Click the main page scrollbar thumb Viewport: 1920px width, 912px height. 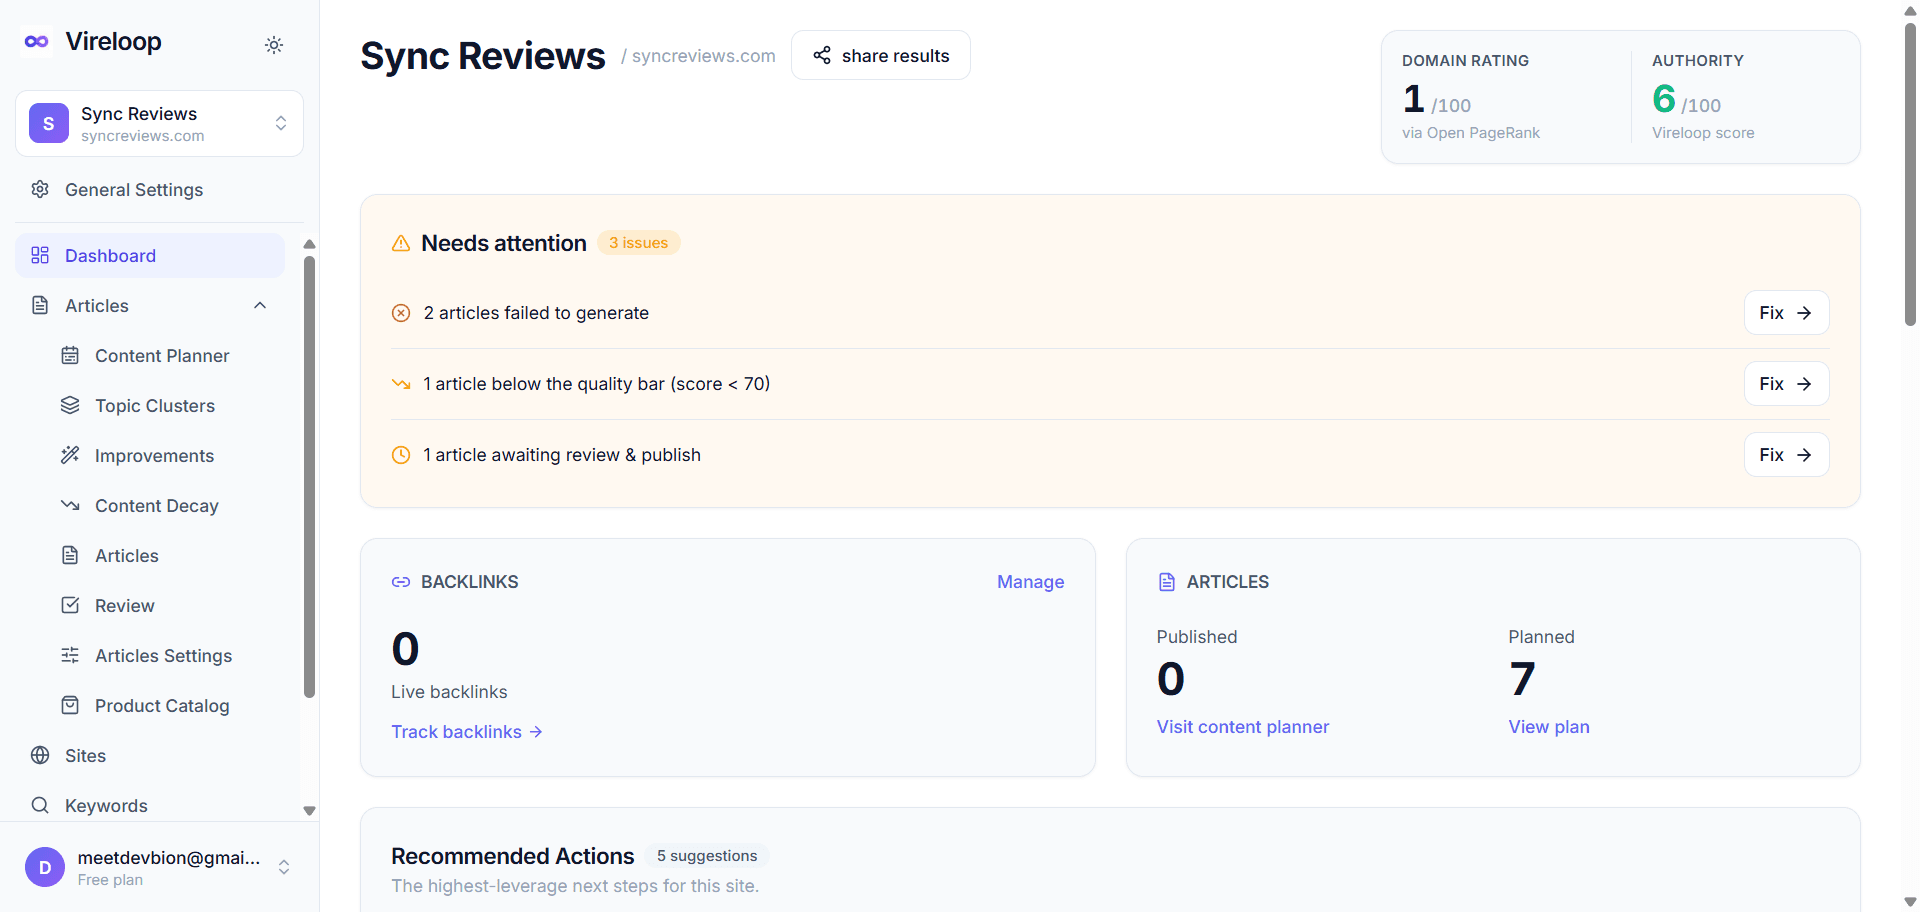click(1910, 173)
